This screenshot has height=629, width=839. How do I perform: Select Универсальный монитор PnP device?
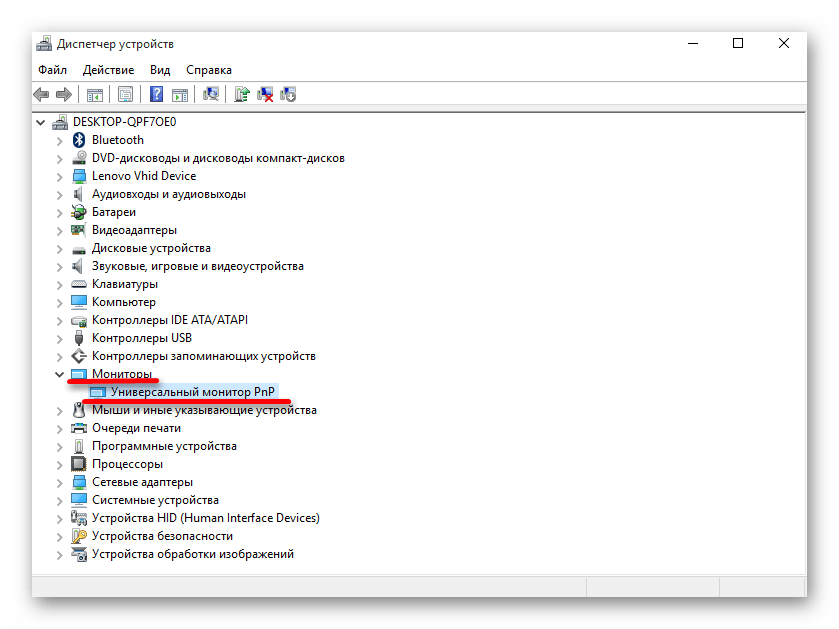(192, 392)
